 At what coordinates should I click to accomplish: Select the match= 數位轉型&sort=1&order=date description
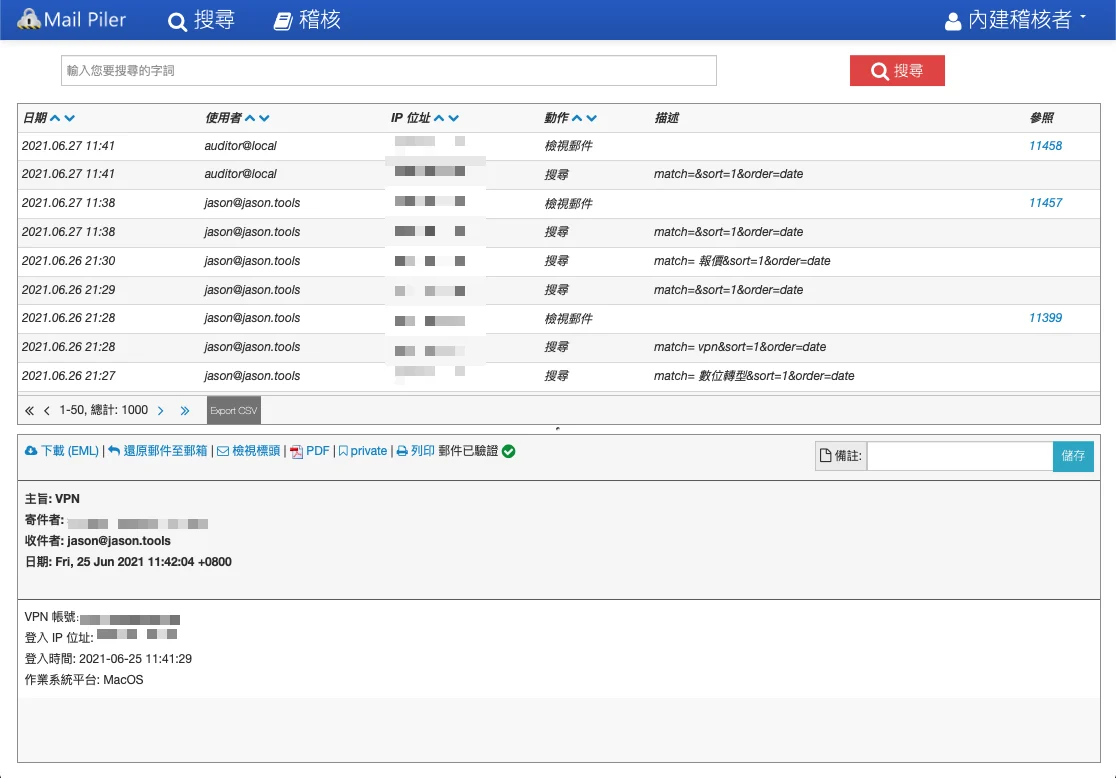tap(754, 376)
